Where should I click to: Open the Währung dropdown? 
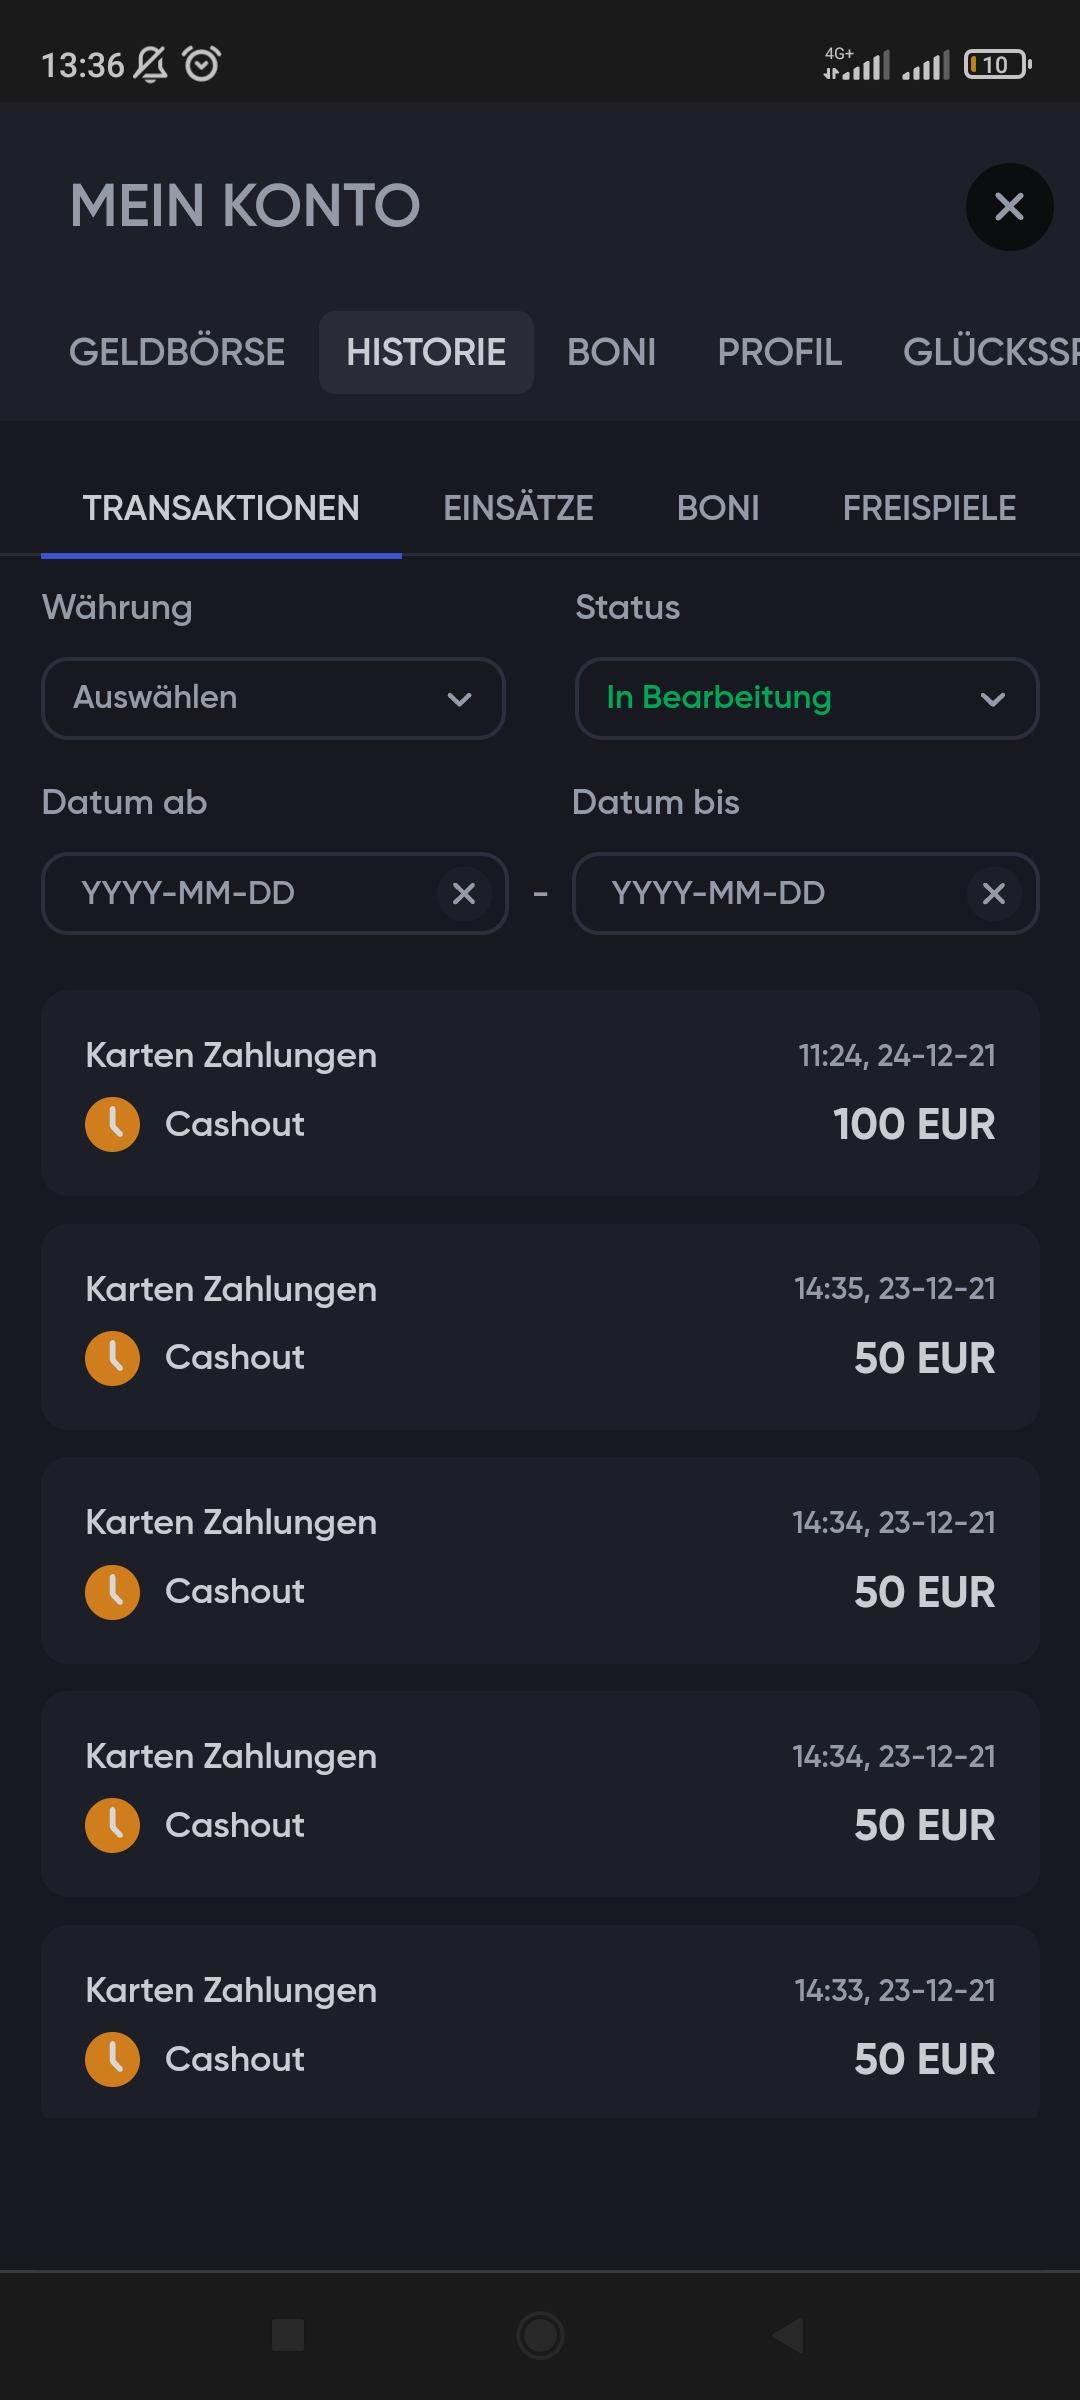(273, 698)
